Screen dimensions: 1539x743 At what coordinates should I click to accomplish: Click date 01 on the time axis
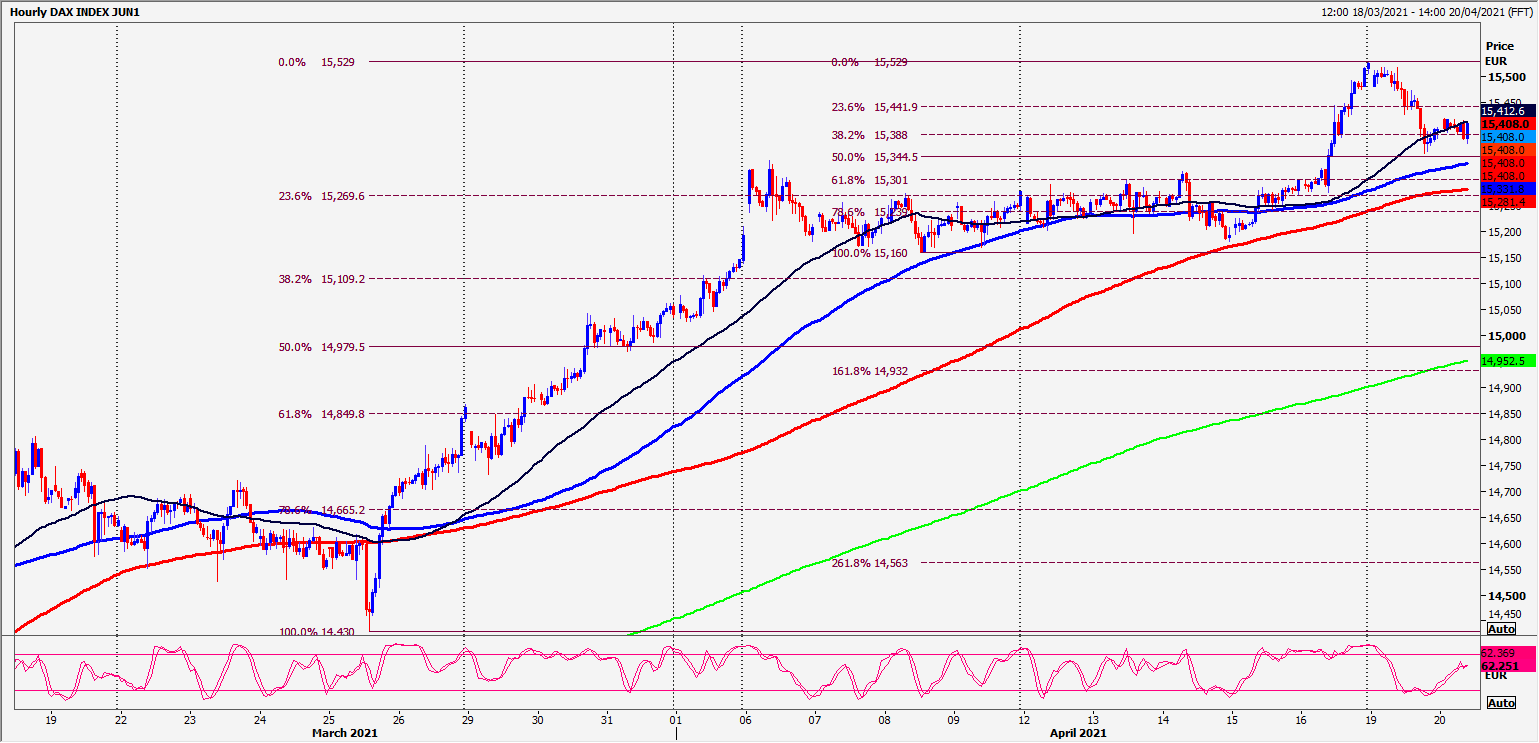[675, 719]
